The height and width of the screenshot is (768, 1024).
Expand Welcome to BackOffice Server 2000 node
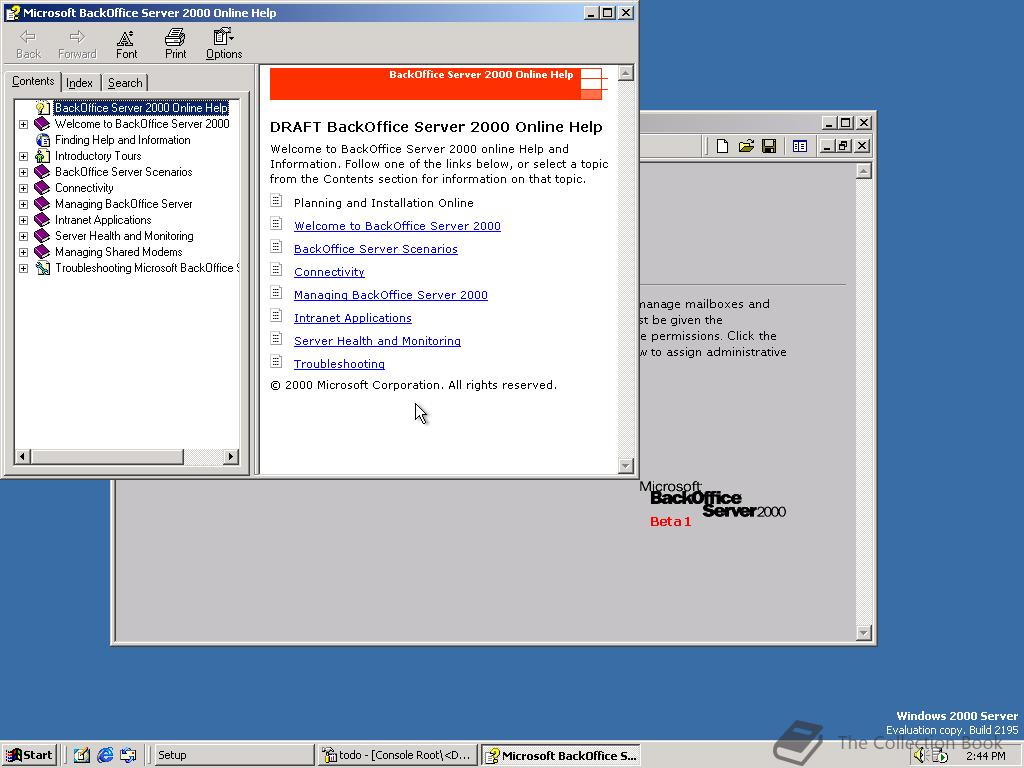(24, 124)
